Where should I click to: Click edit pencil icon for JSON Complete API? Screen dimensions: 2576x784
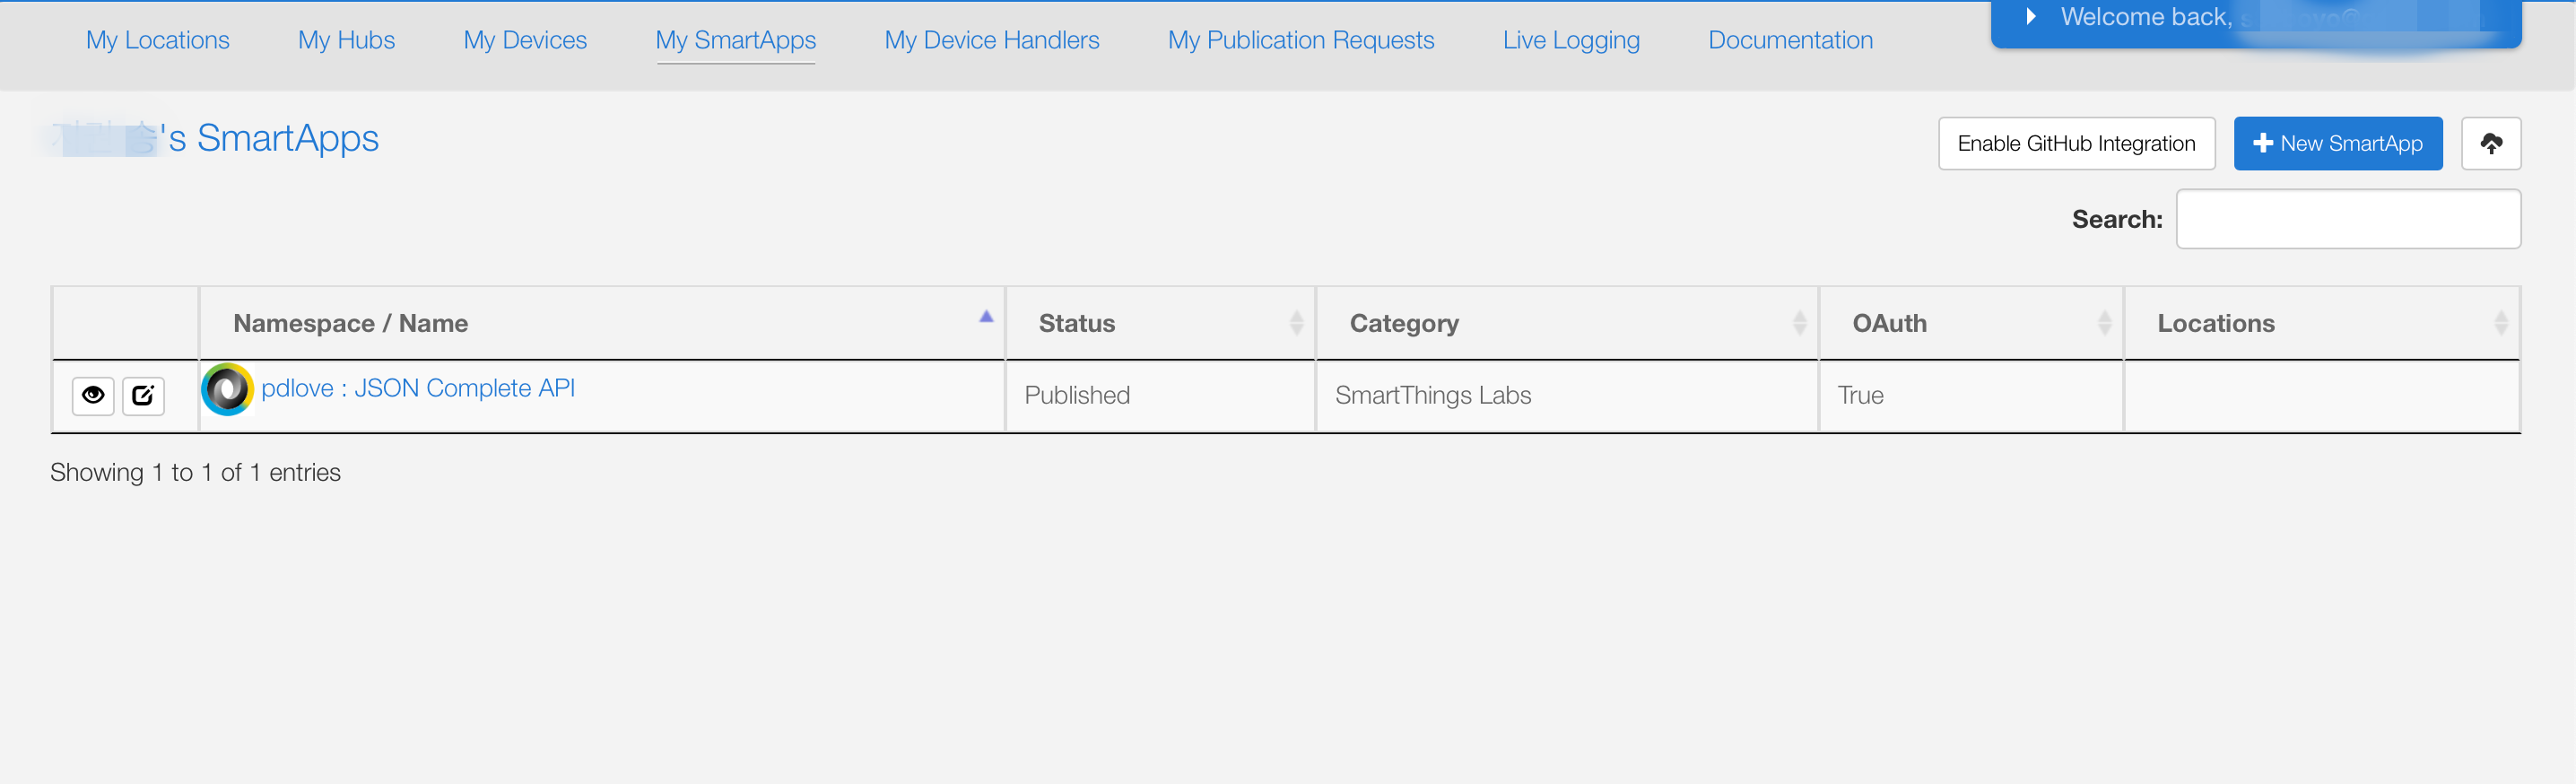tap(143, 395)
